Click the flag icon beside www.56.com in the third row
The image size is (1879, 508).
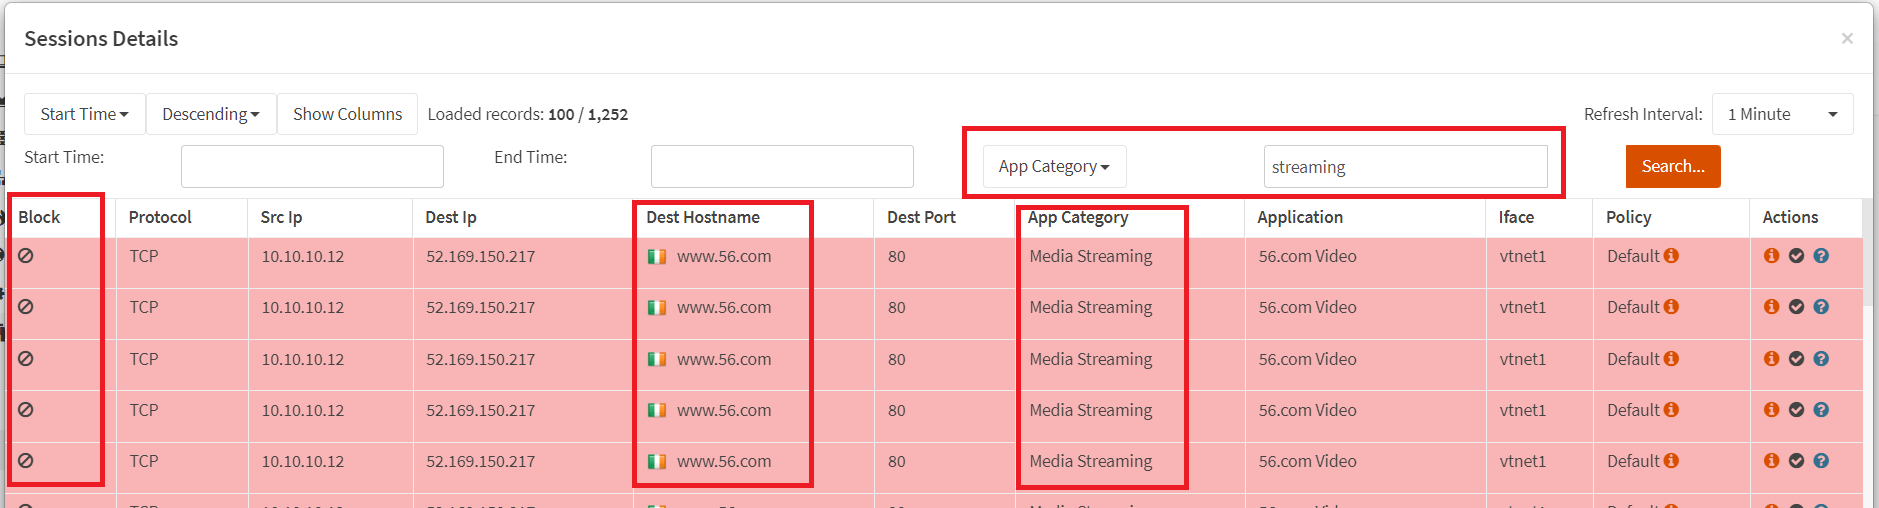coord(657,359)
